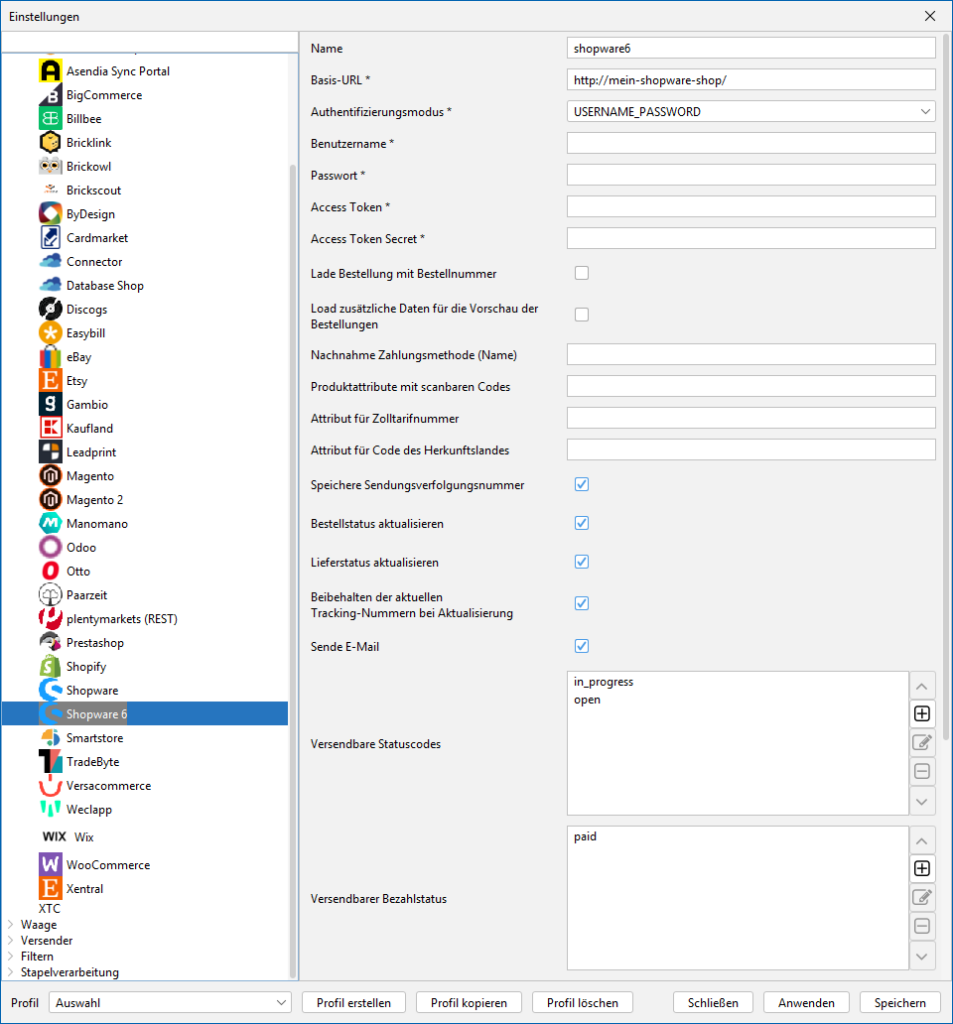953x1024 pixels.
Task: Enable Lade Bestellung mit Bestellnummer checkbox
Action: (x=581, y=273)
